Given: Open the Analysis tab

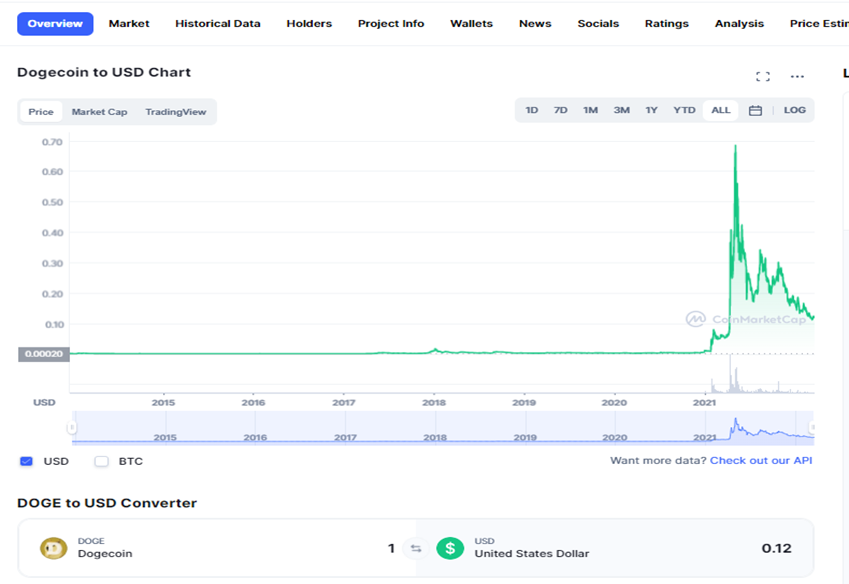Looking at the screenshot, I should point(739,24).
